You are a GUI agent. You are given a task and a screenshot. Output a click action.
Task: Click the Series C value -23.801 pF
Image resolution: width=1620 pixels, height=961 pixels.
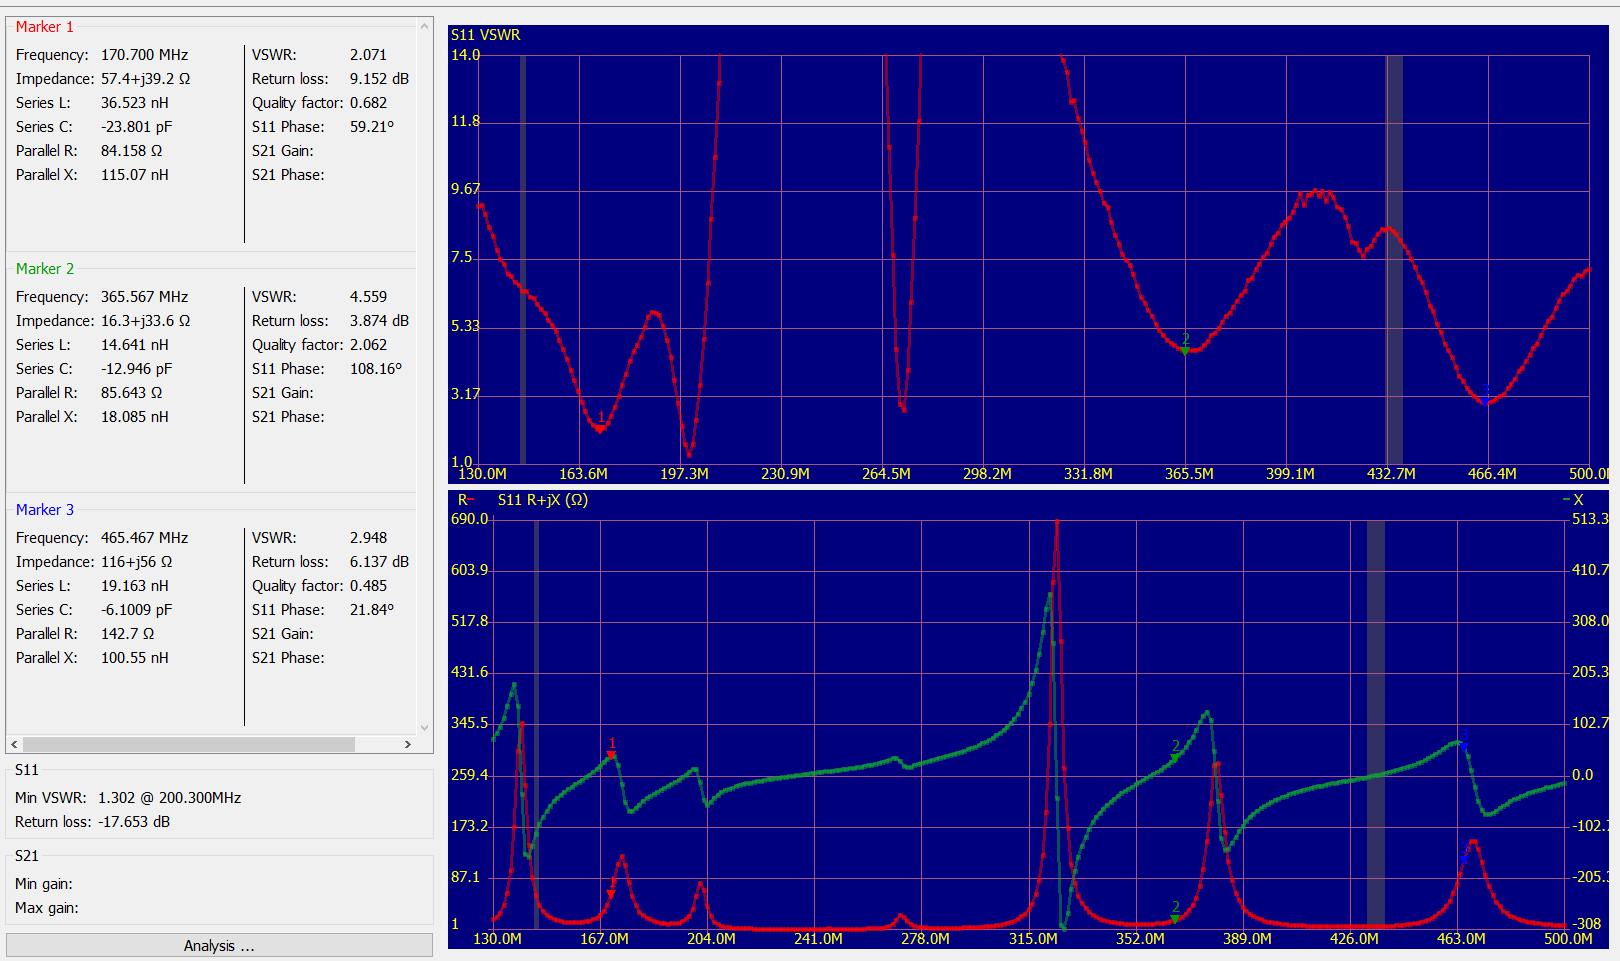click(136, 127)
